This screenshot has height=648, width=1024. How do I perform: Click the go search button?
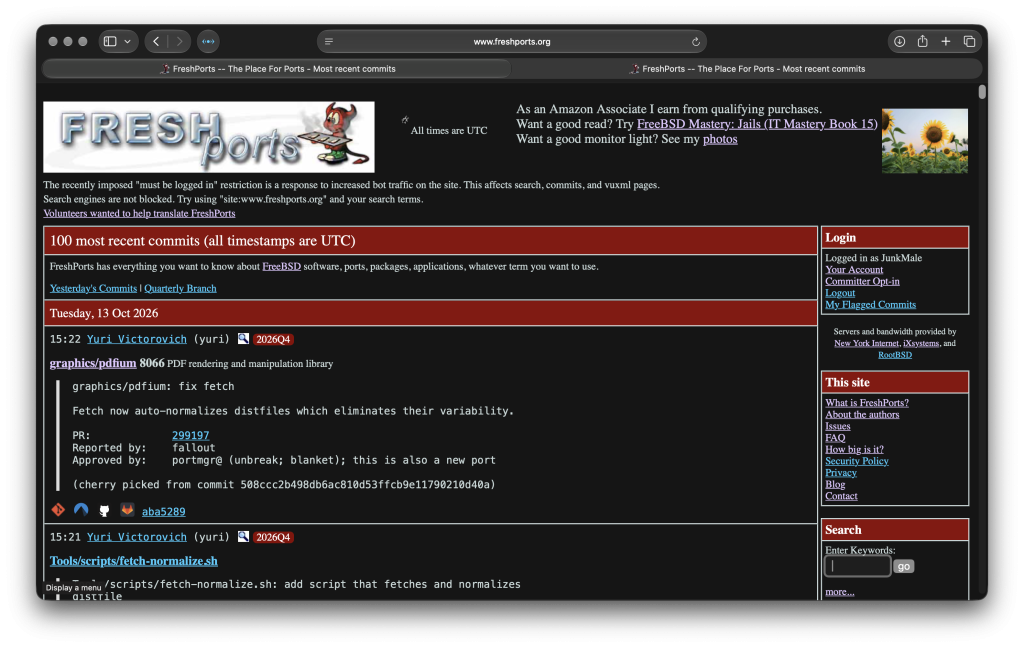point(904,566)
